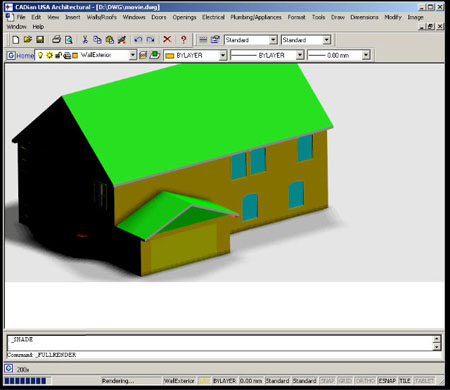The height and width of the screenshot is (390, 450).
Task: Click the Home button on layer toolbar
Action: (21, 55)
